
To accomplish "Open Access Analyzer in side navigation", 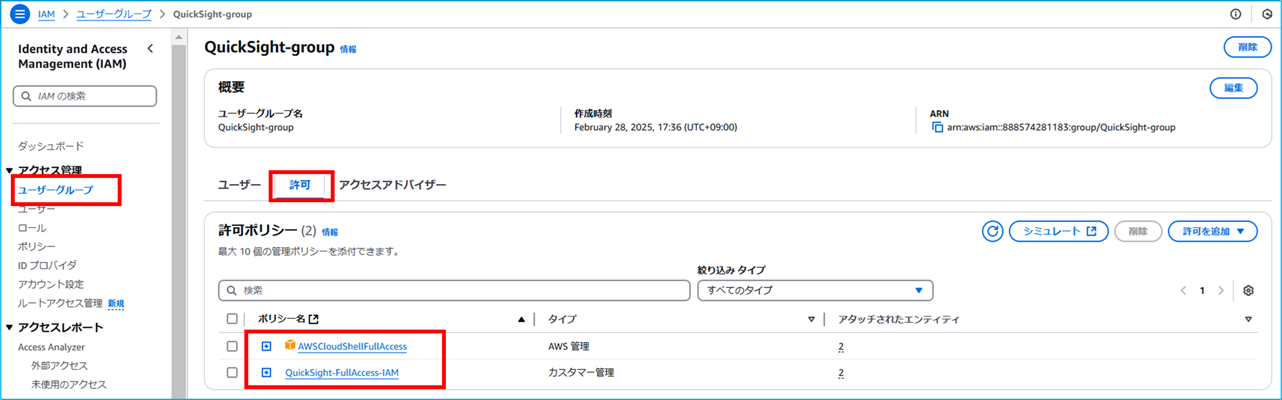I will (x=51, y=347).
